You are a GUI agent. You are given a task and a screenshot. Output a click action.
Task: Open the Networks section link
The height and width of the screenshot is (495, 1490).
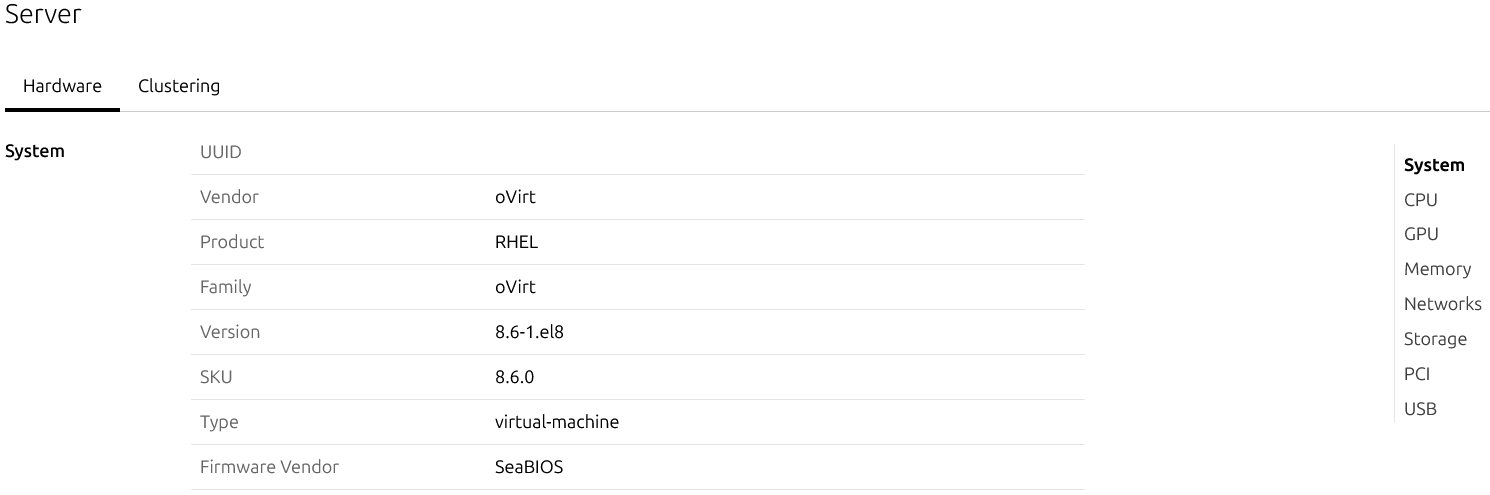coord(1442,304)
